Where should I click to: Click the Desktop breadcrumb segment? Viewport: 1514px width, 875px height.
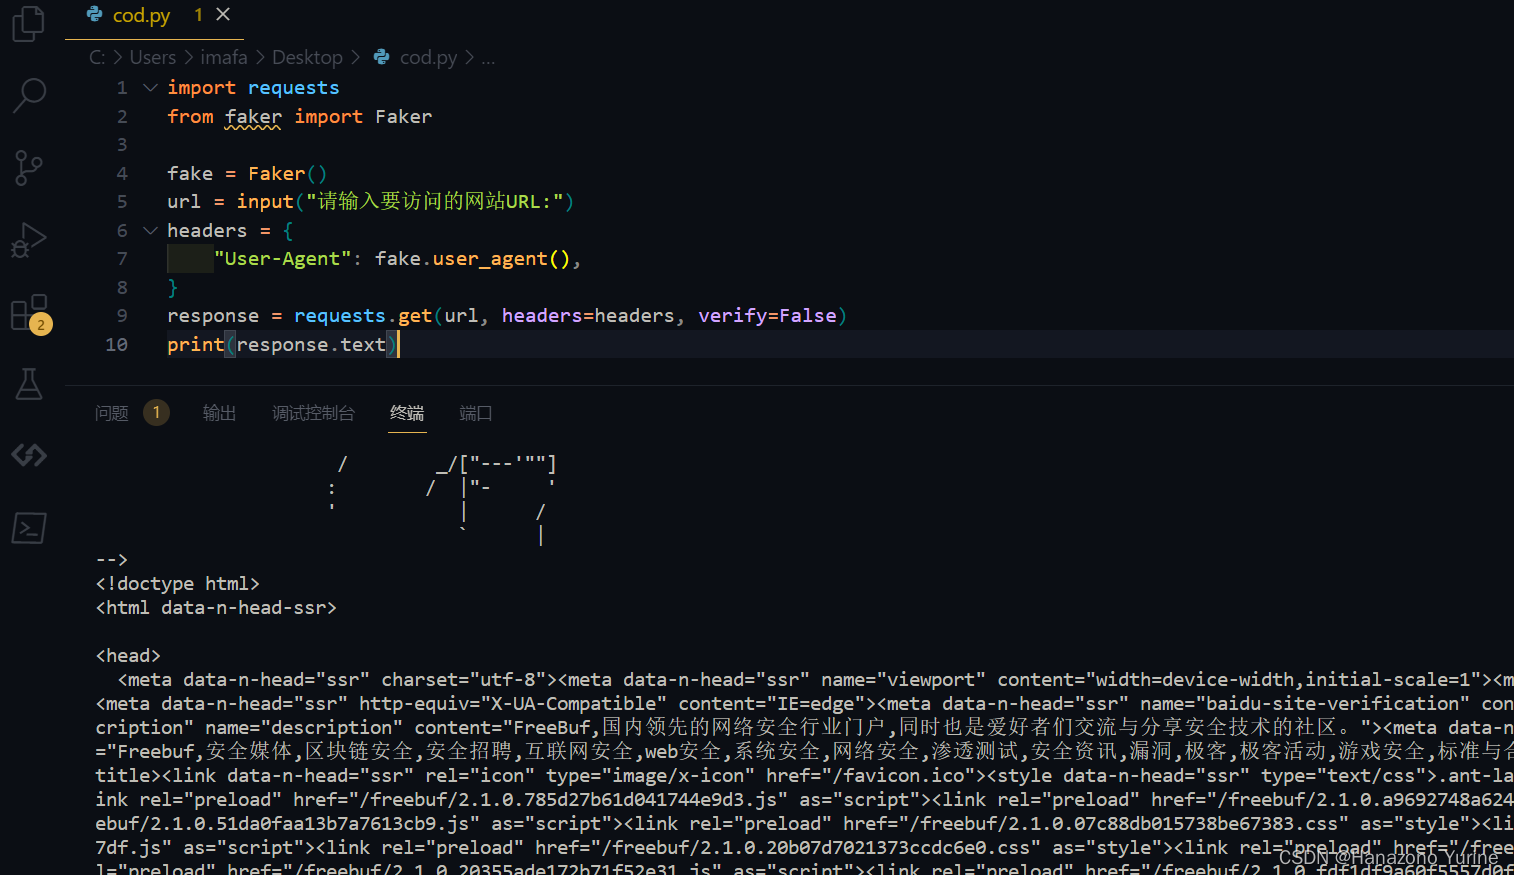(x=307, y=58)
